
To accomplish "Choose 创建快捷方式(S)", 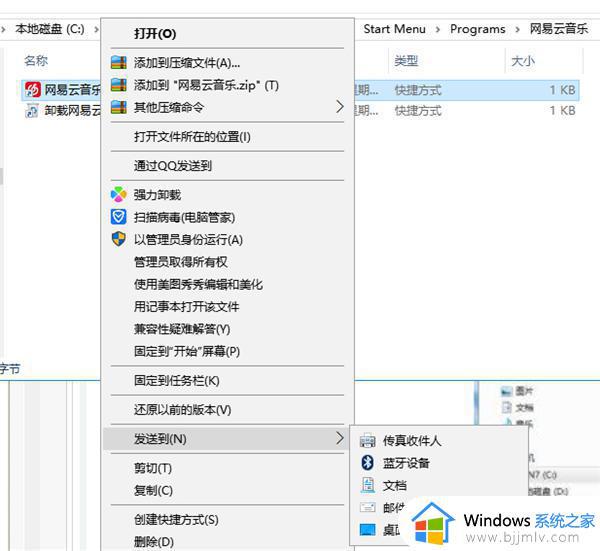I will [176, 520].
